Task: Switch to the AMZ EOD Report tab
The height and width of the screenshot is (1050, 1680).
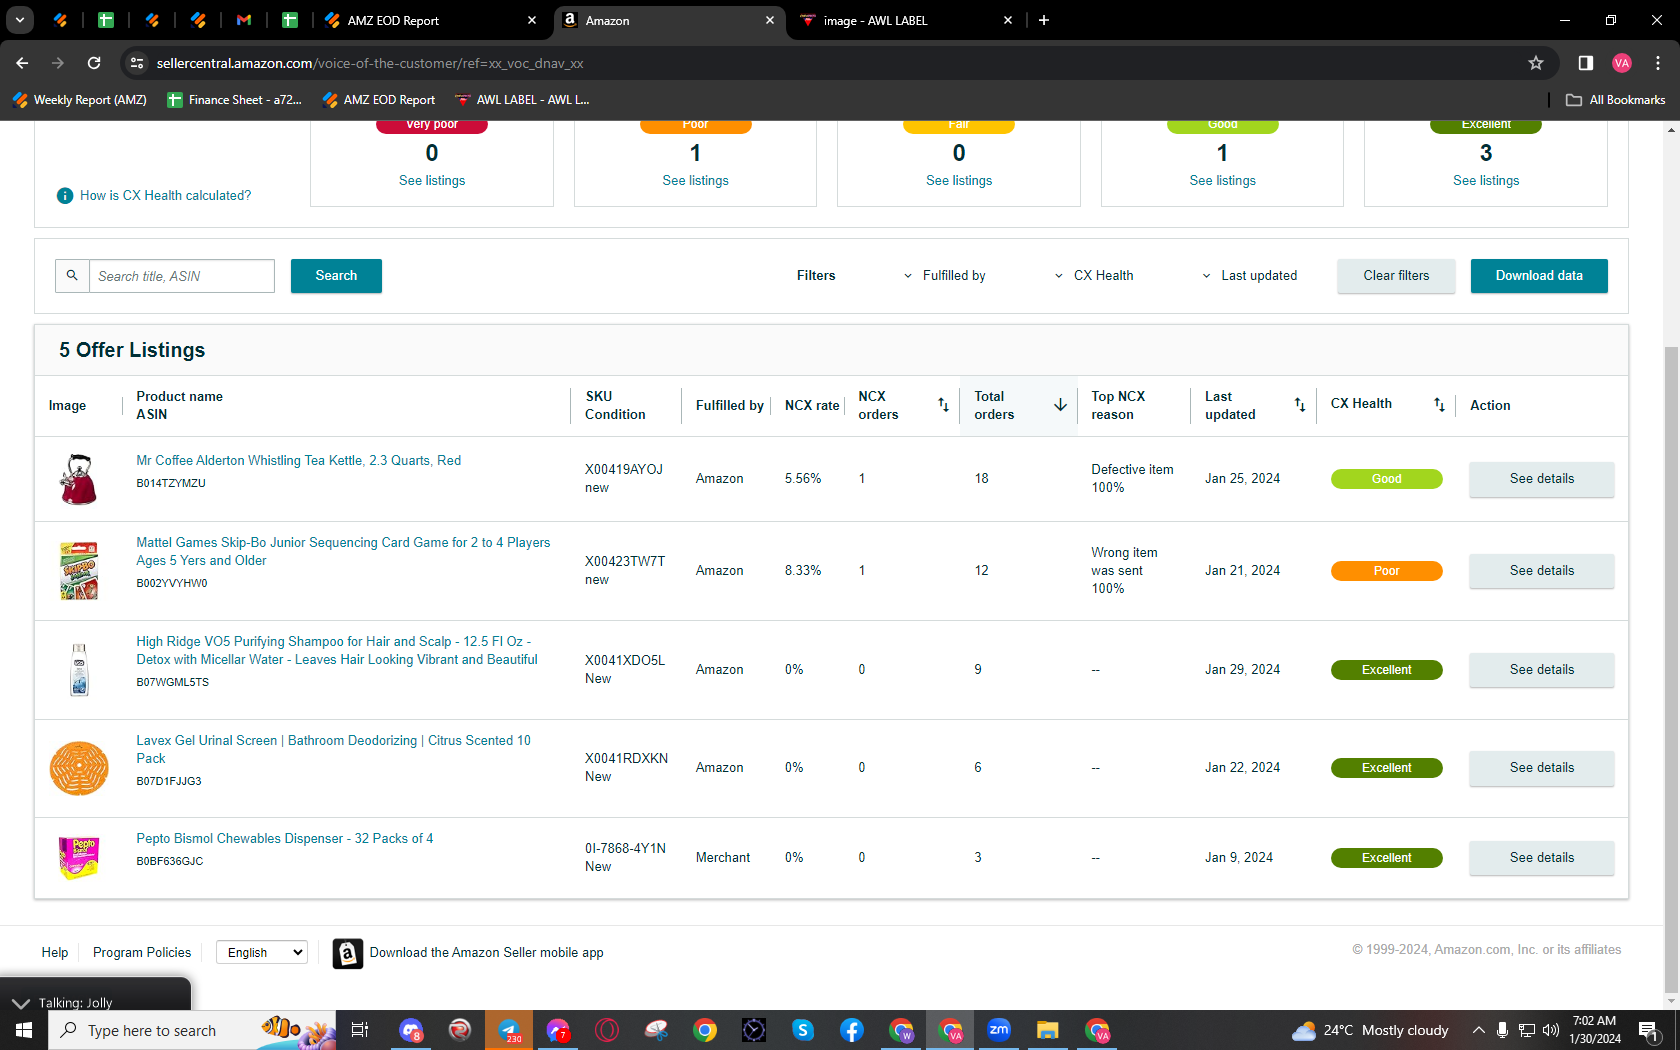Action: click(432, 20)
